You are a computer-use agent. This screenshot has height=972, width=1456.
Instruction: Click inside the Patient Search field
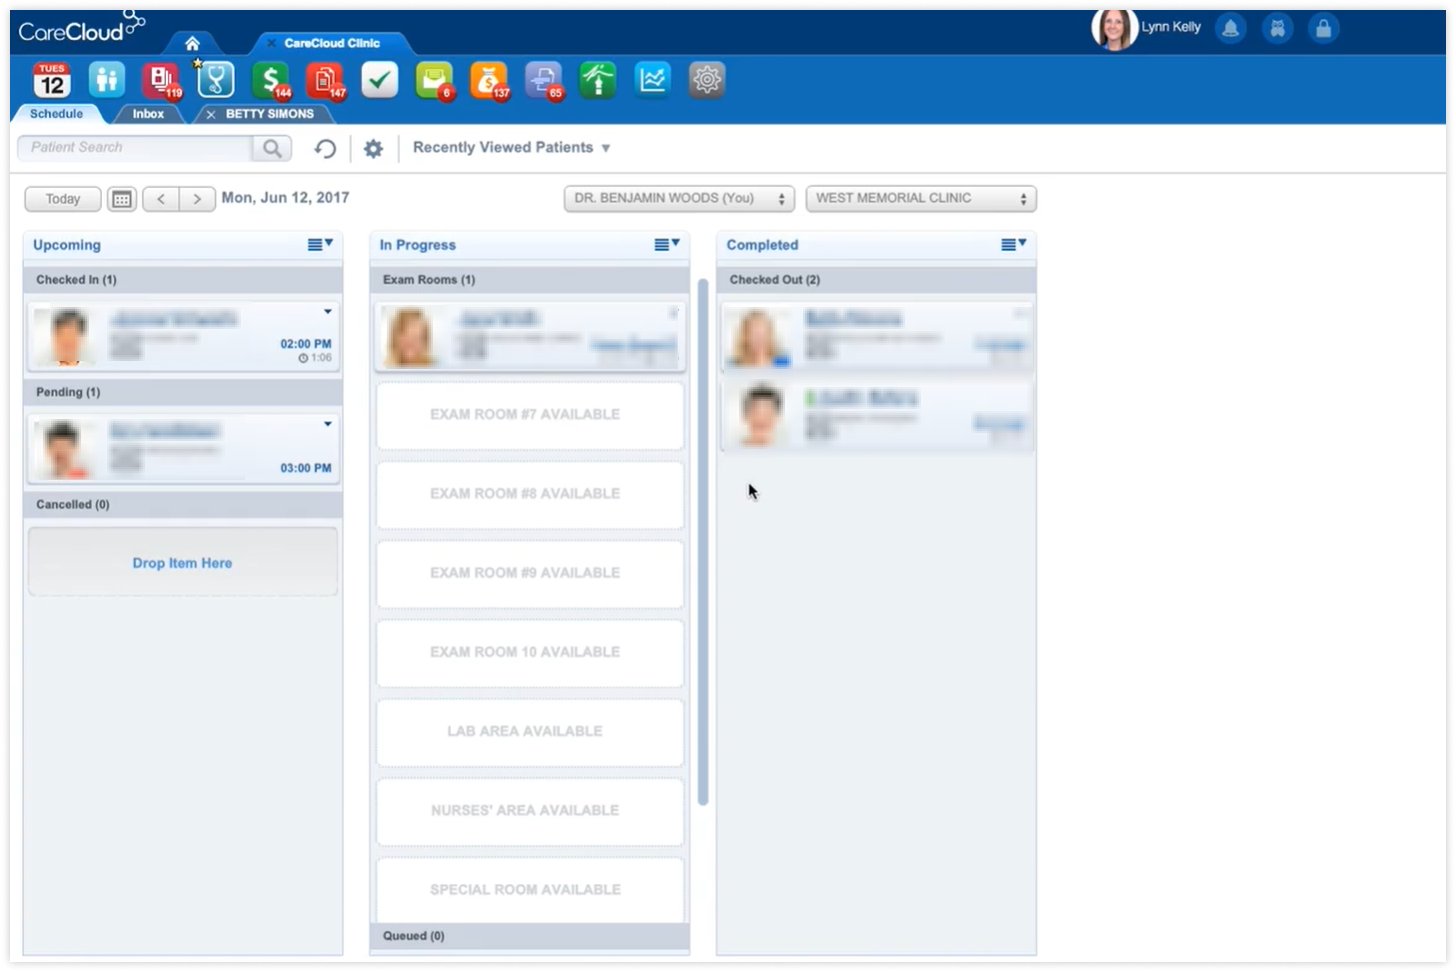click(135, 147)
